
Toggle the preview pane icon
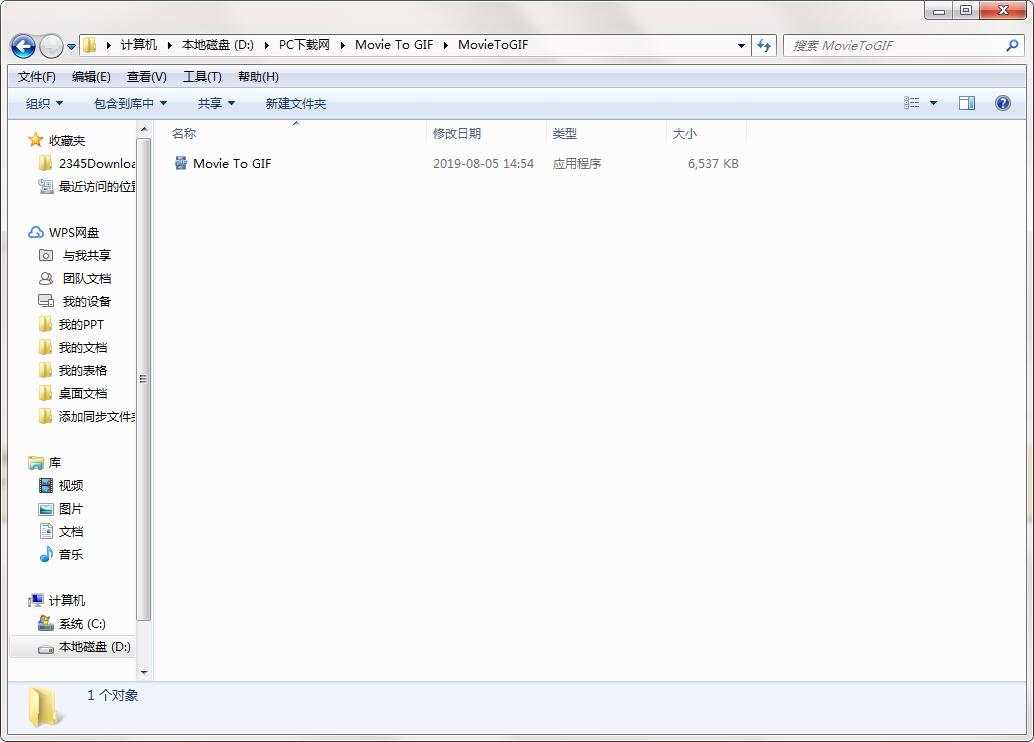click(966, 103)
